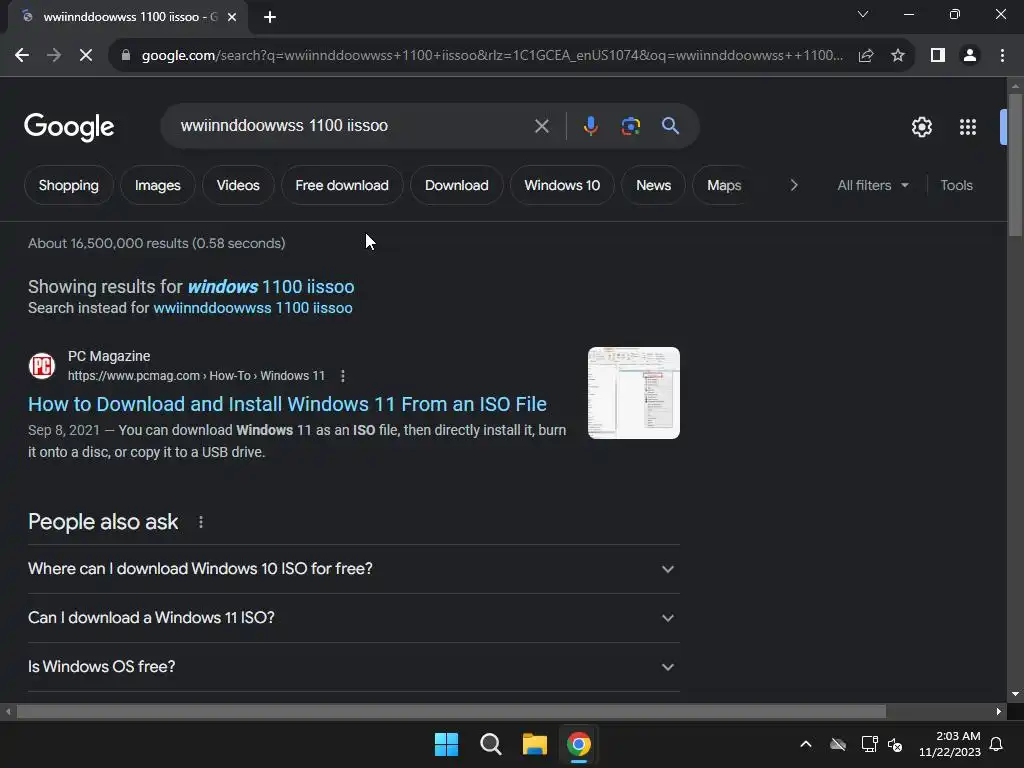This screenshot has height=768, width=1024.
Task: Toggle the Chrome side panel
Action: [x=938, y=56]
